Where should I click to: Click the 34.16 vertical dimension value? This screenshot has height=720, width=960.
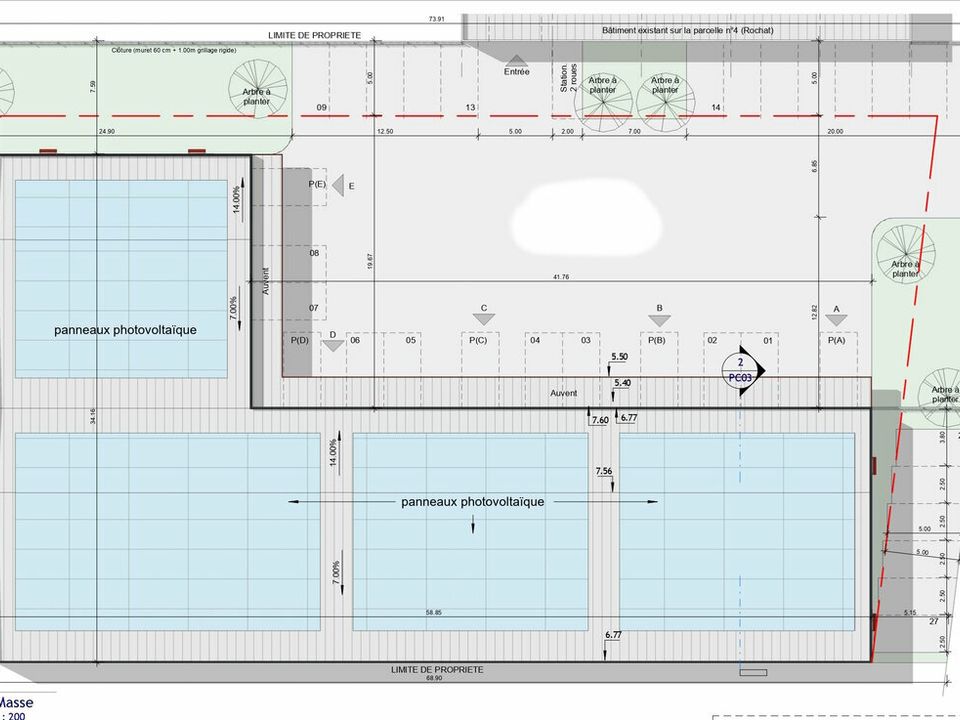pos(92,416)
